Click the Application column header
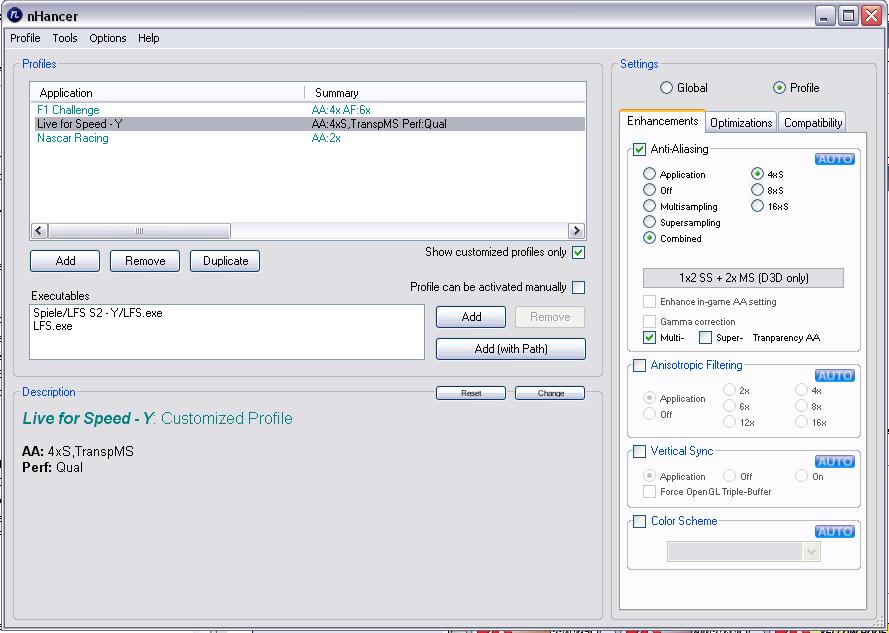 coord(168,93)
